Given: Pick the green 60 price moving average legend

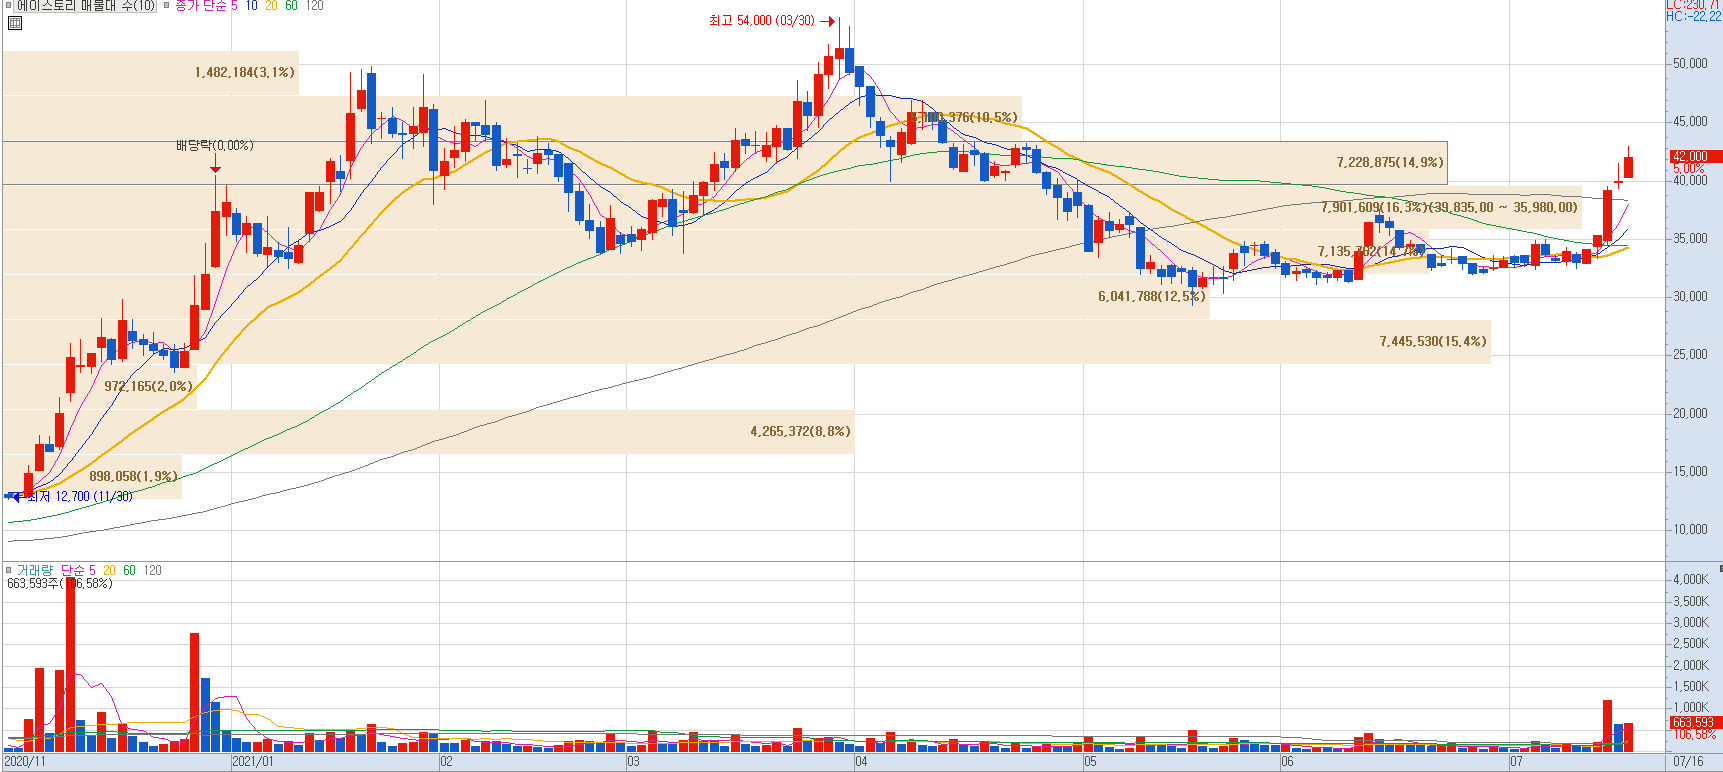Looking at the screenshot, I should coord(291,6).
